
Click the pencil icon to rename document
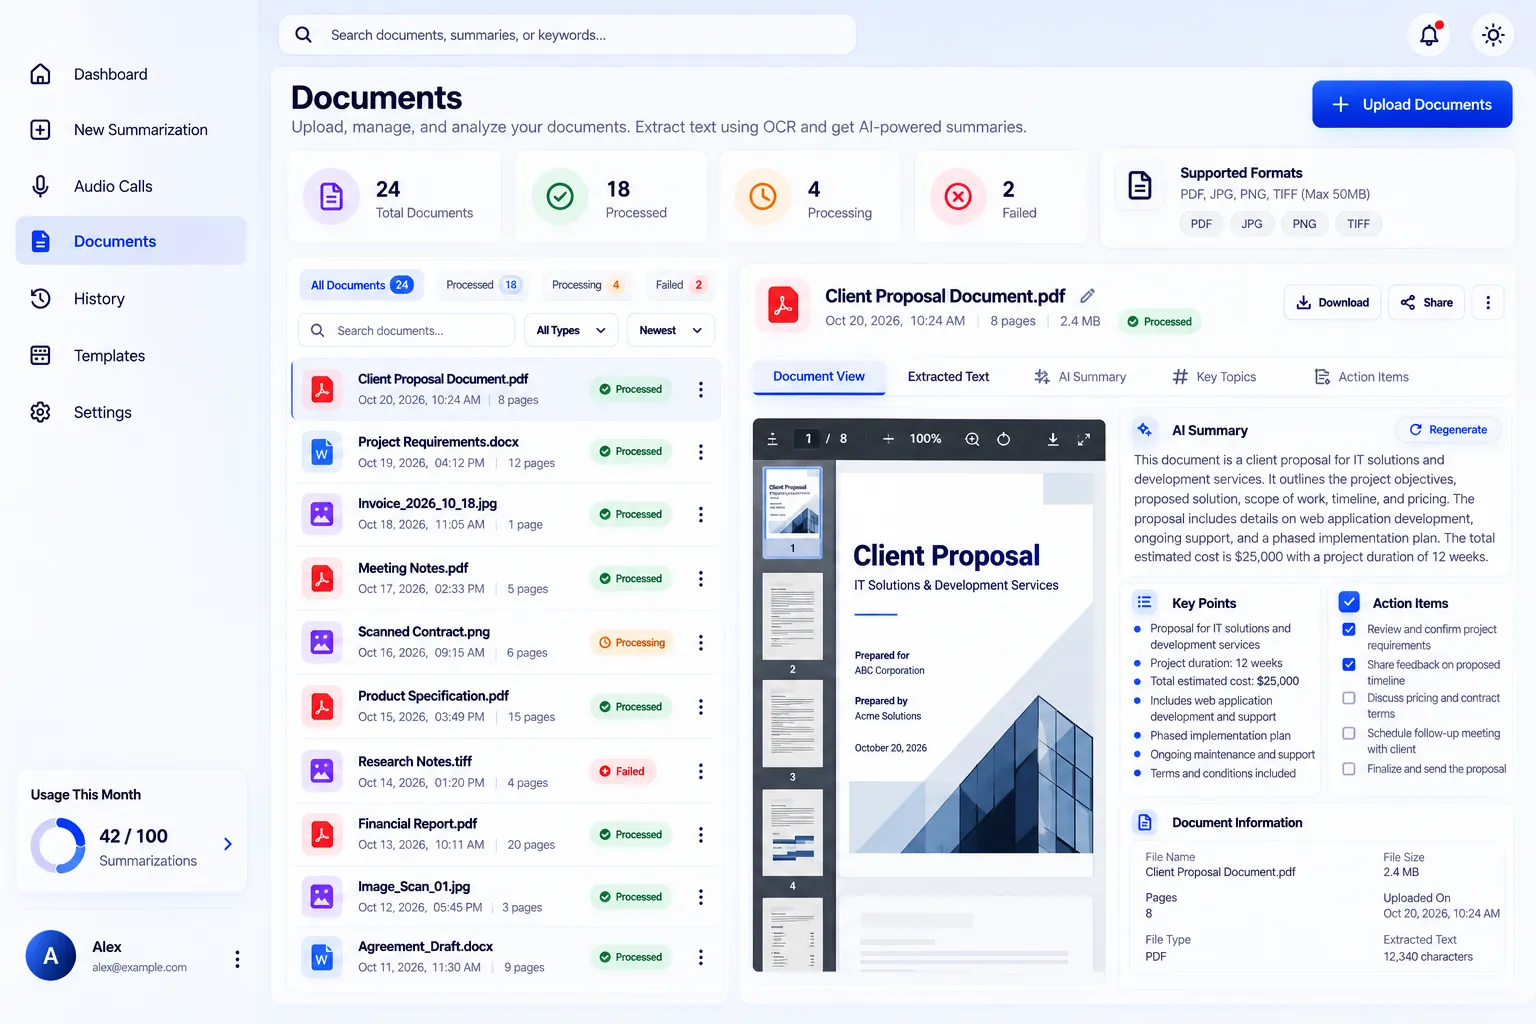[1088, 296]
